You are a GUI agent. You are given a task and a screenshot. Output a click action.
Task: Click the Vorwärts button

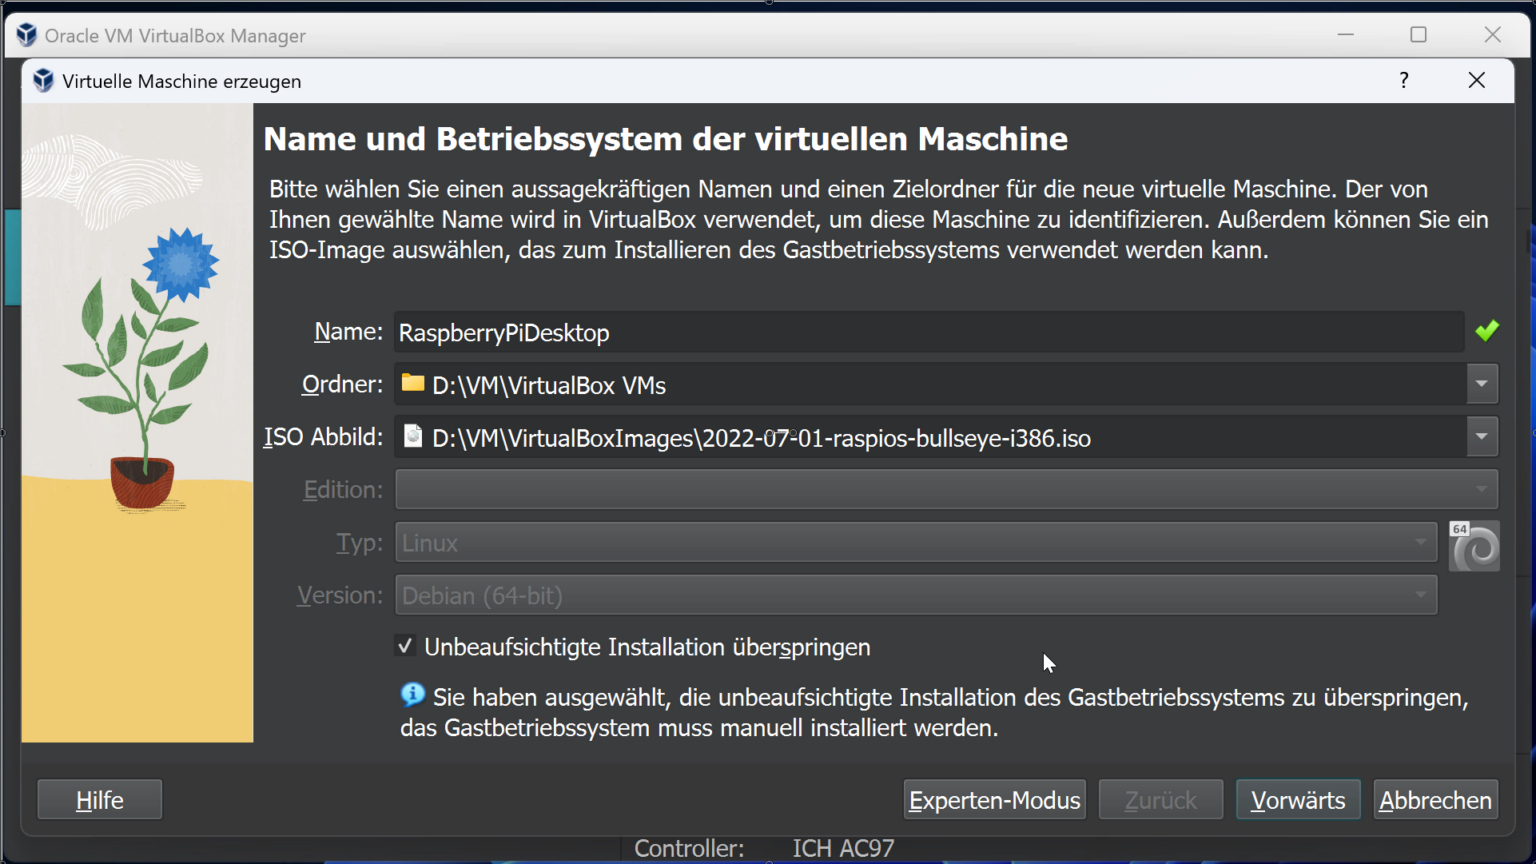pyautogui.click(x=1298, y=800)
